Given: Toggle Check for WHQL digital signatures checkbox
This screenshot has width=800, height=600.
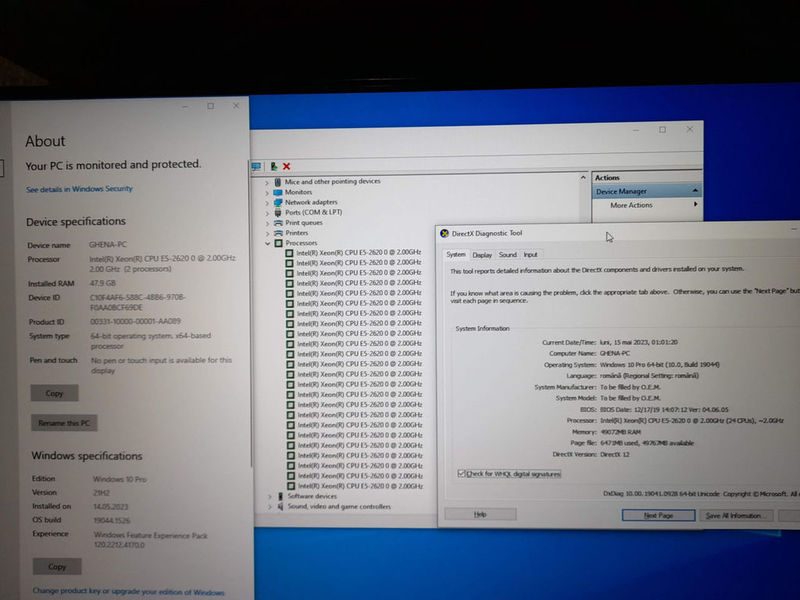Looking at the screenshot, I should pyautogui.click(x=461, y=473).
